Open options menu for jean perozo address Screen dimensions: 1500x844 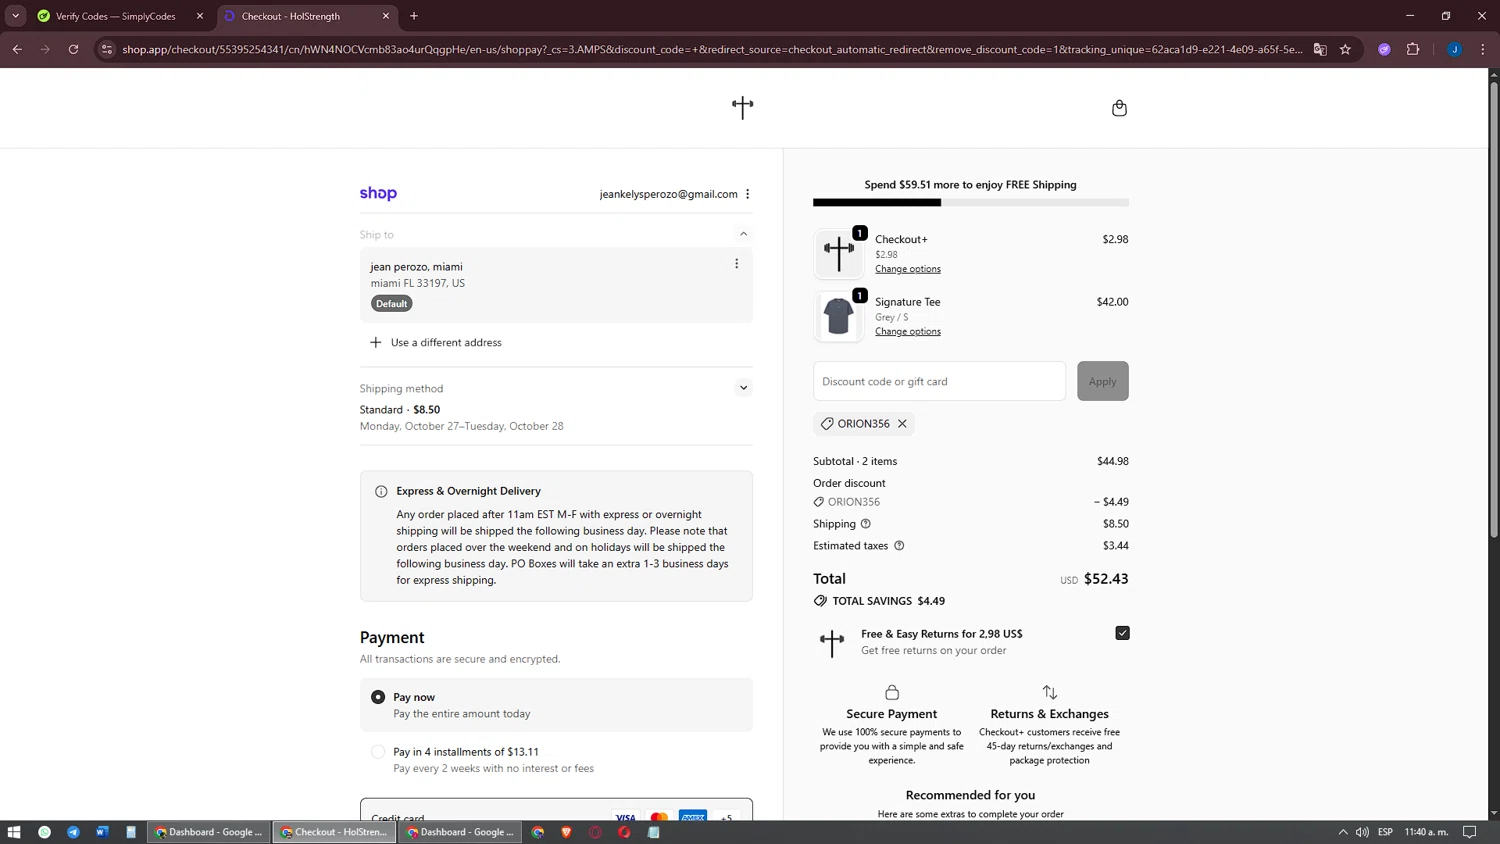click(x=737, y=264)
